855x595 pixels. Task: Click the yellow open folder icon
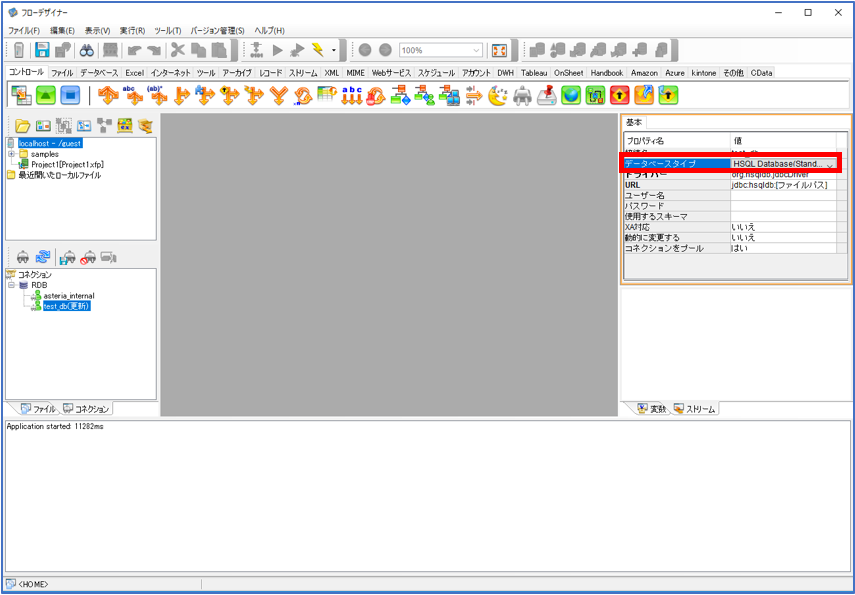[x=22, y=126]
